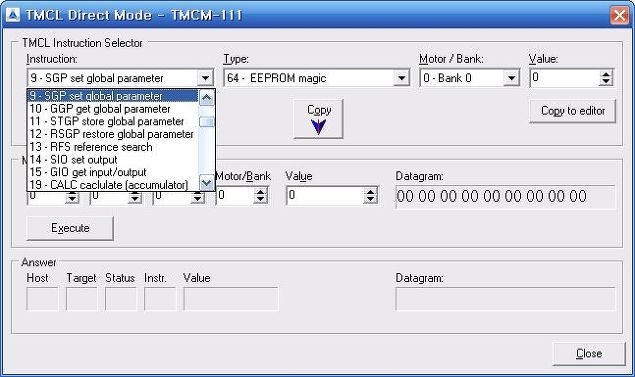Increase the manual Motor/Bank spinner
The image size is (635, 377).
click(261, 192)
